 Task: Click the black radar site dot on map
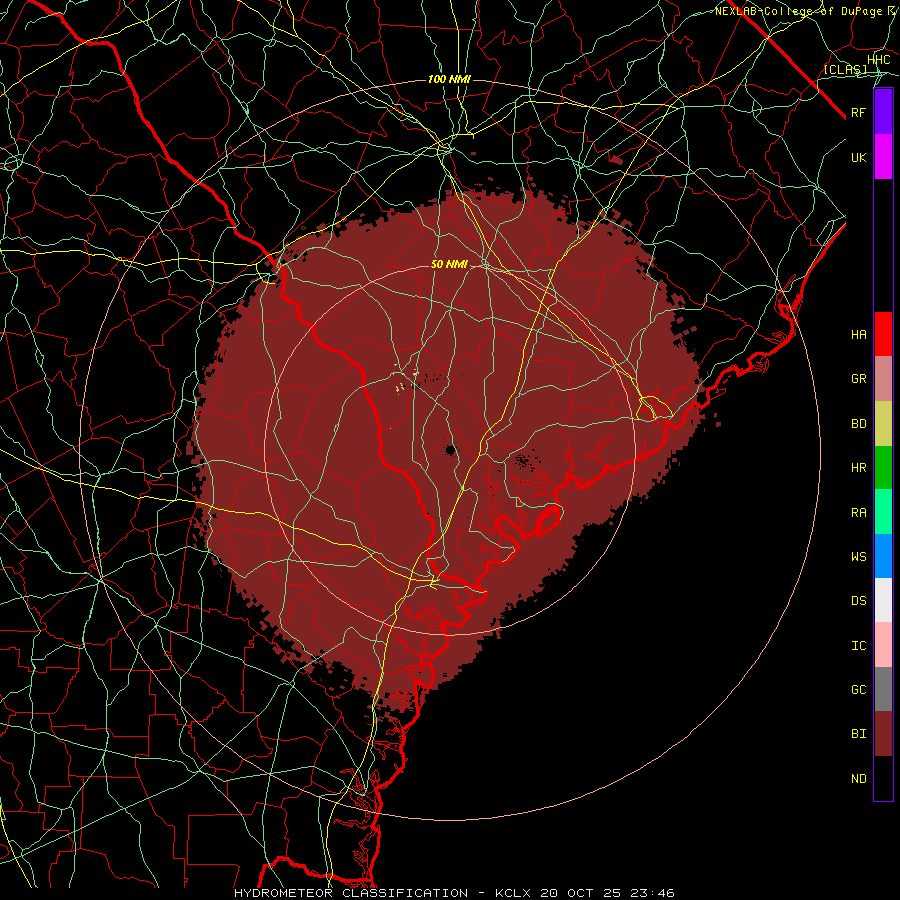pos(451,450)
